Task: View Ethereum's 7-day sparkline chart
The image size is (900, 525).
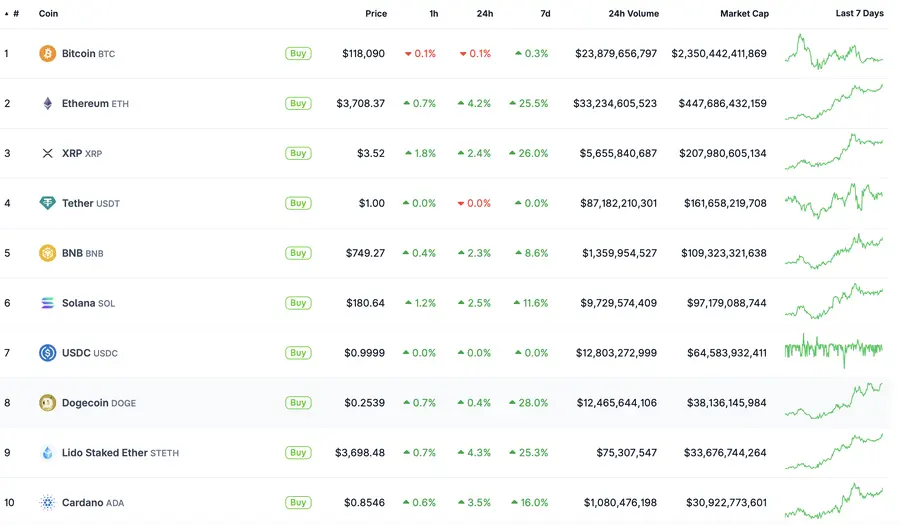Action: click(834, 102)
